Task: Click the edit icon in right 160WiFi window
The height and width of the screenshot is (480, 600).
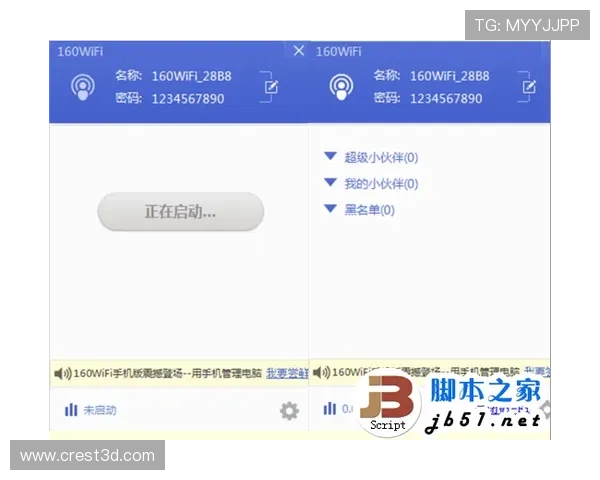Action: tap(529, 87)
